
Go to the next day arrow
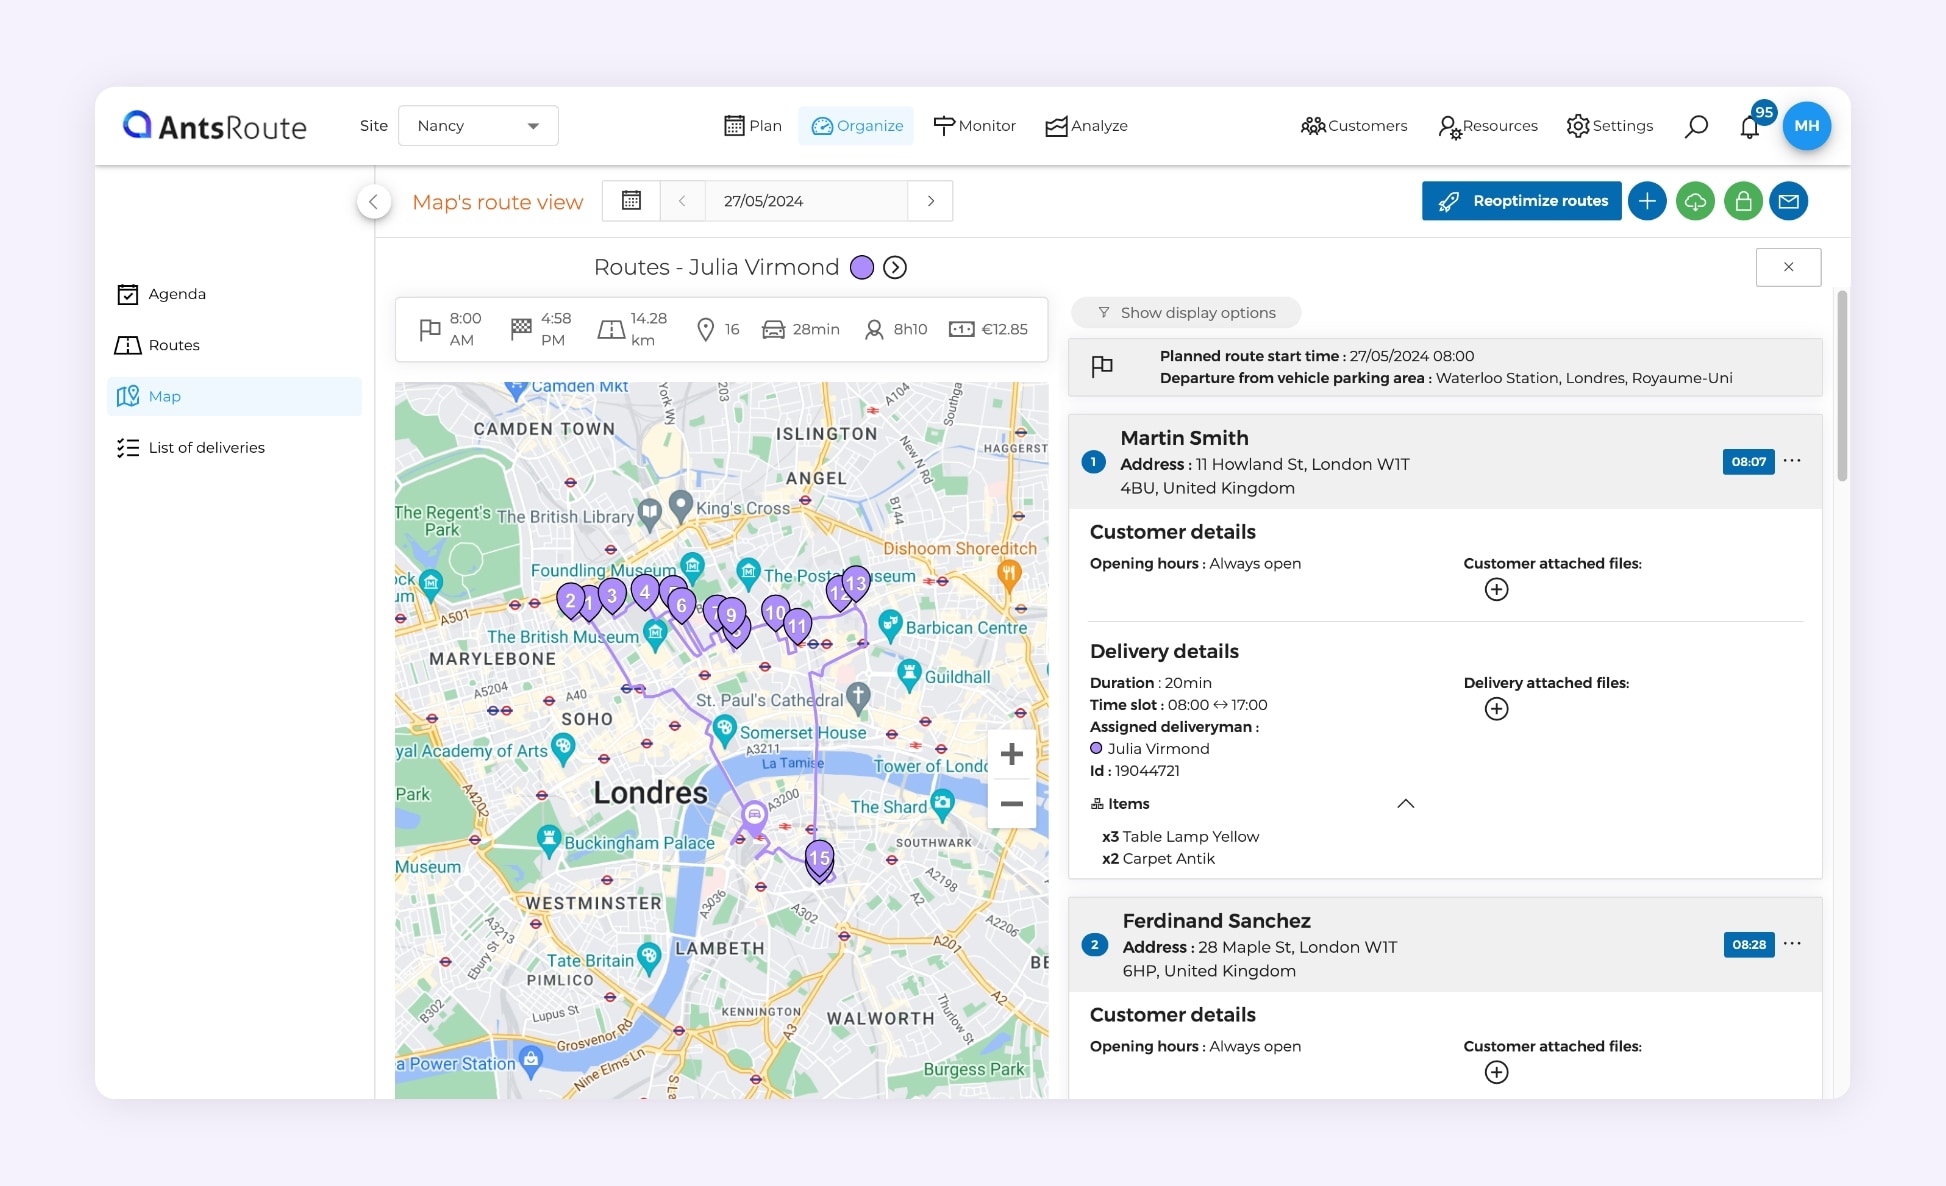point(930,201)
